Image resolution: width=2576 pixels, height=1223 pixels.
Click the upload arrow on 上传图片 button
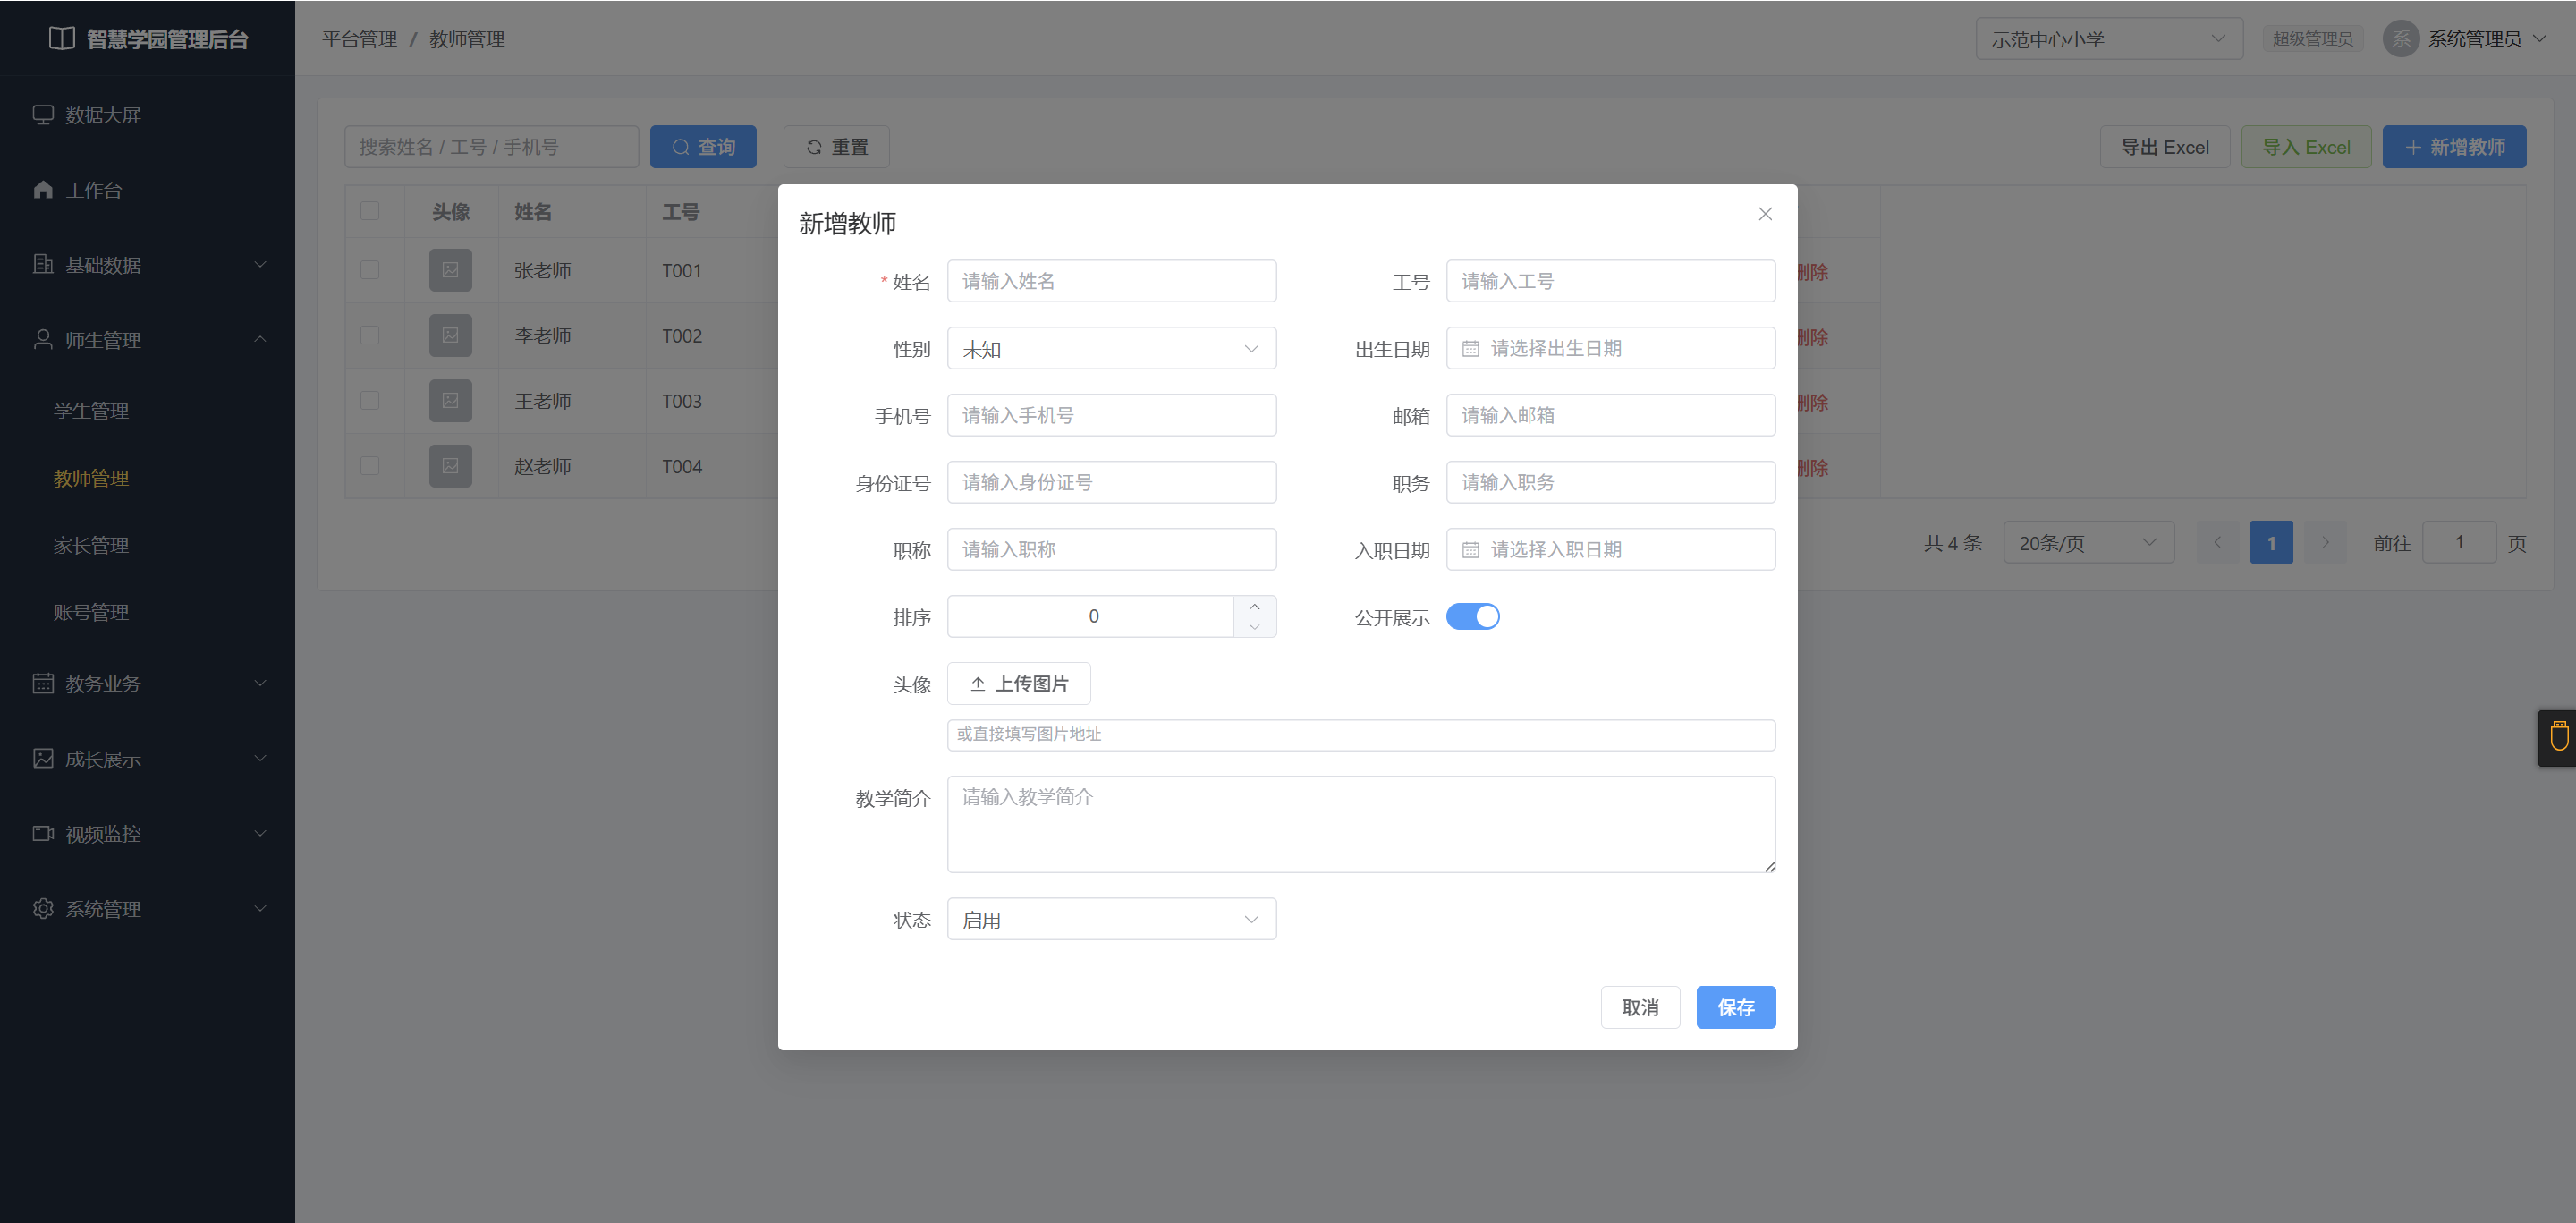tap(978, 684)
